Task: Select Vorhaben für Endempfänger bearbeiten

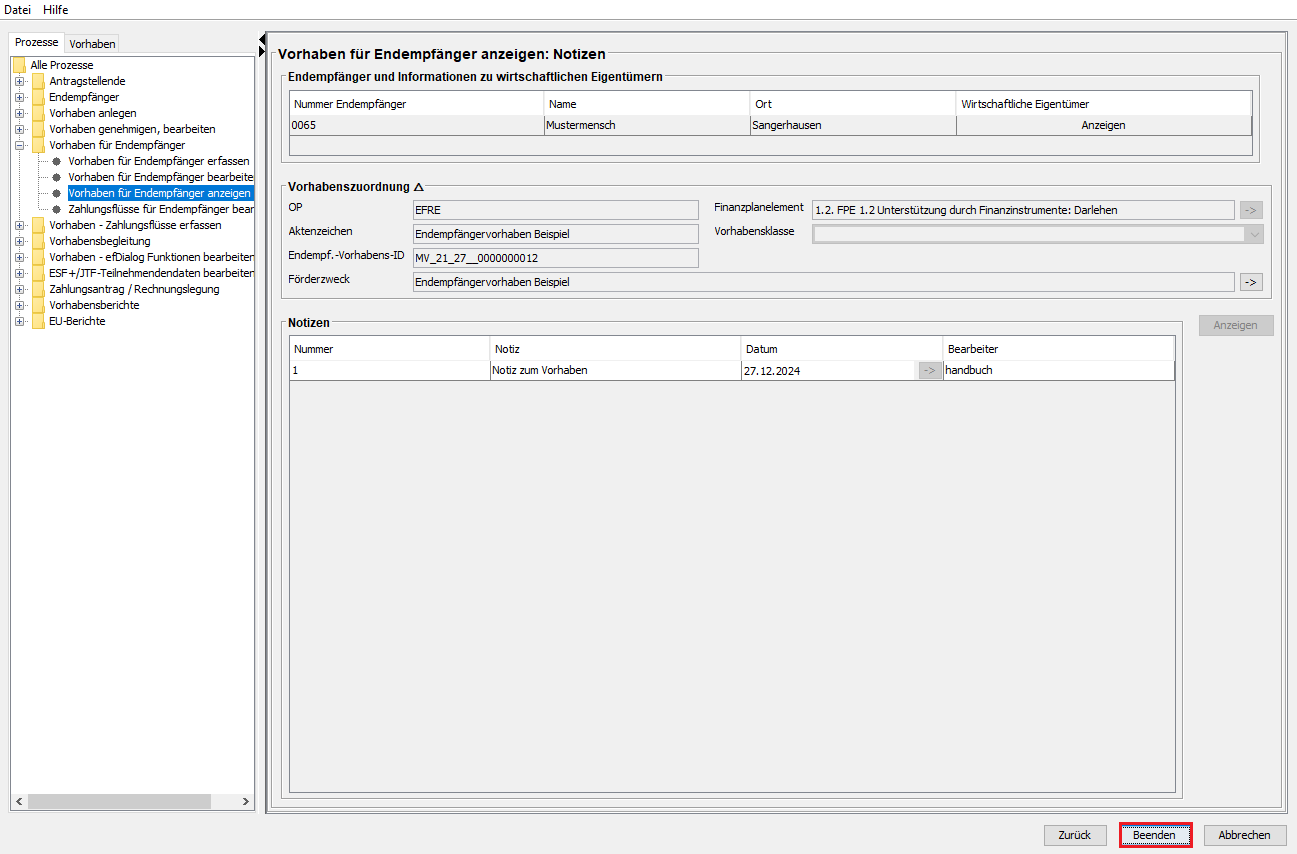Action: click(x=160, y=177)
